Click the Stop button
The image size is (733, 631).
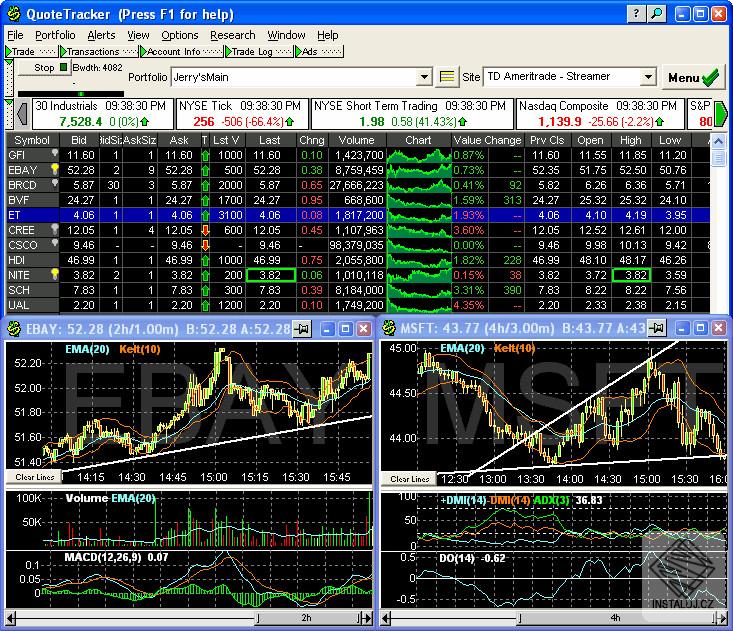click(44, 68)
